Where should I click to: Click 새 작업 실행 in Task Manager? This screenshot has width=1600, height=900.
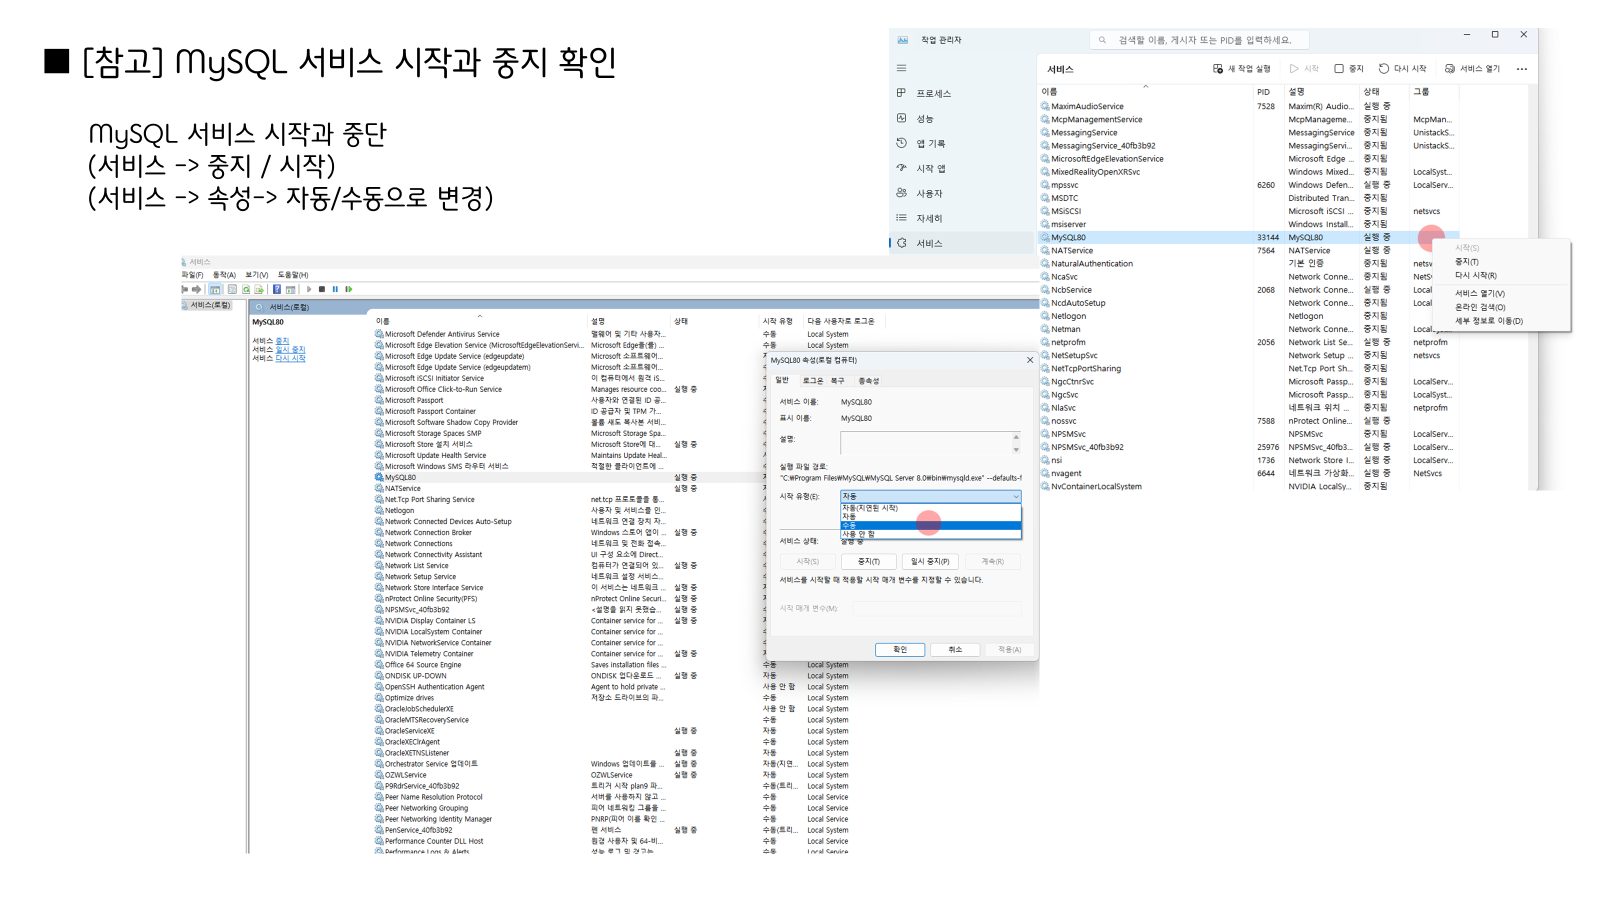tap(1241, 69)
